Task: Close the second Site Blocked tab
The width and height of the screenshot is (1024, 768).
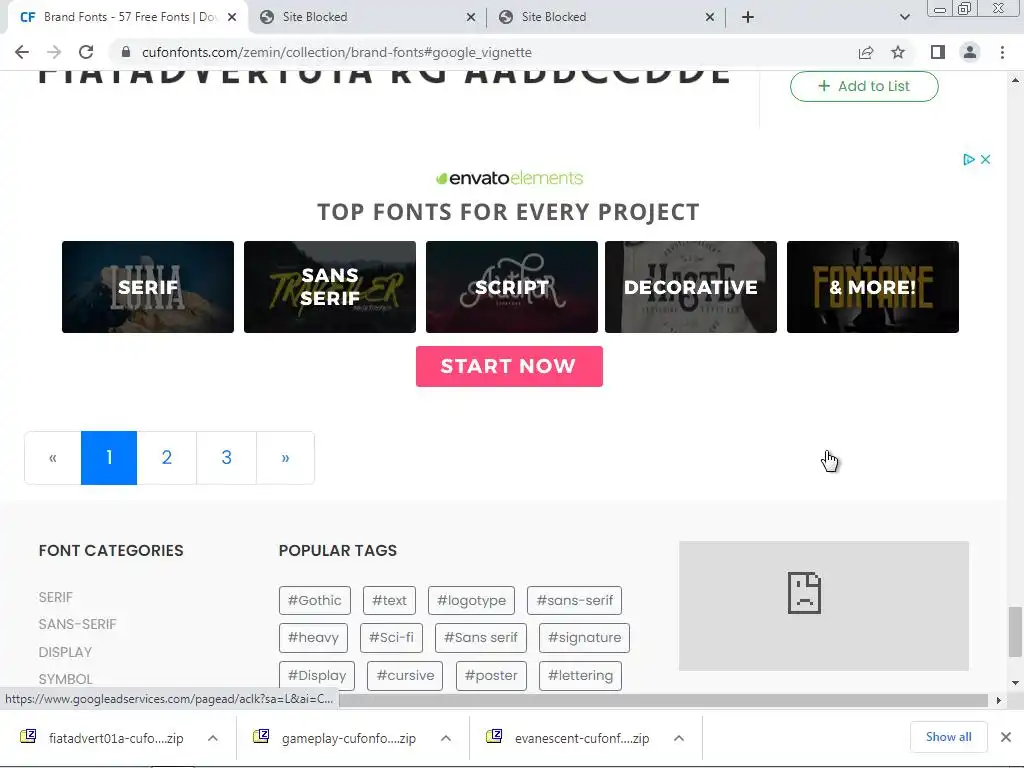Action: (x=710, y=17)
